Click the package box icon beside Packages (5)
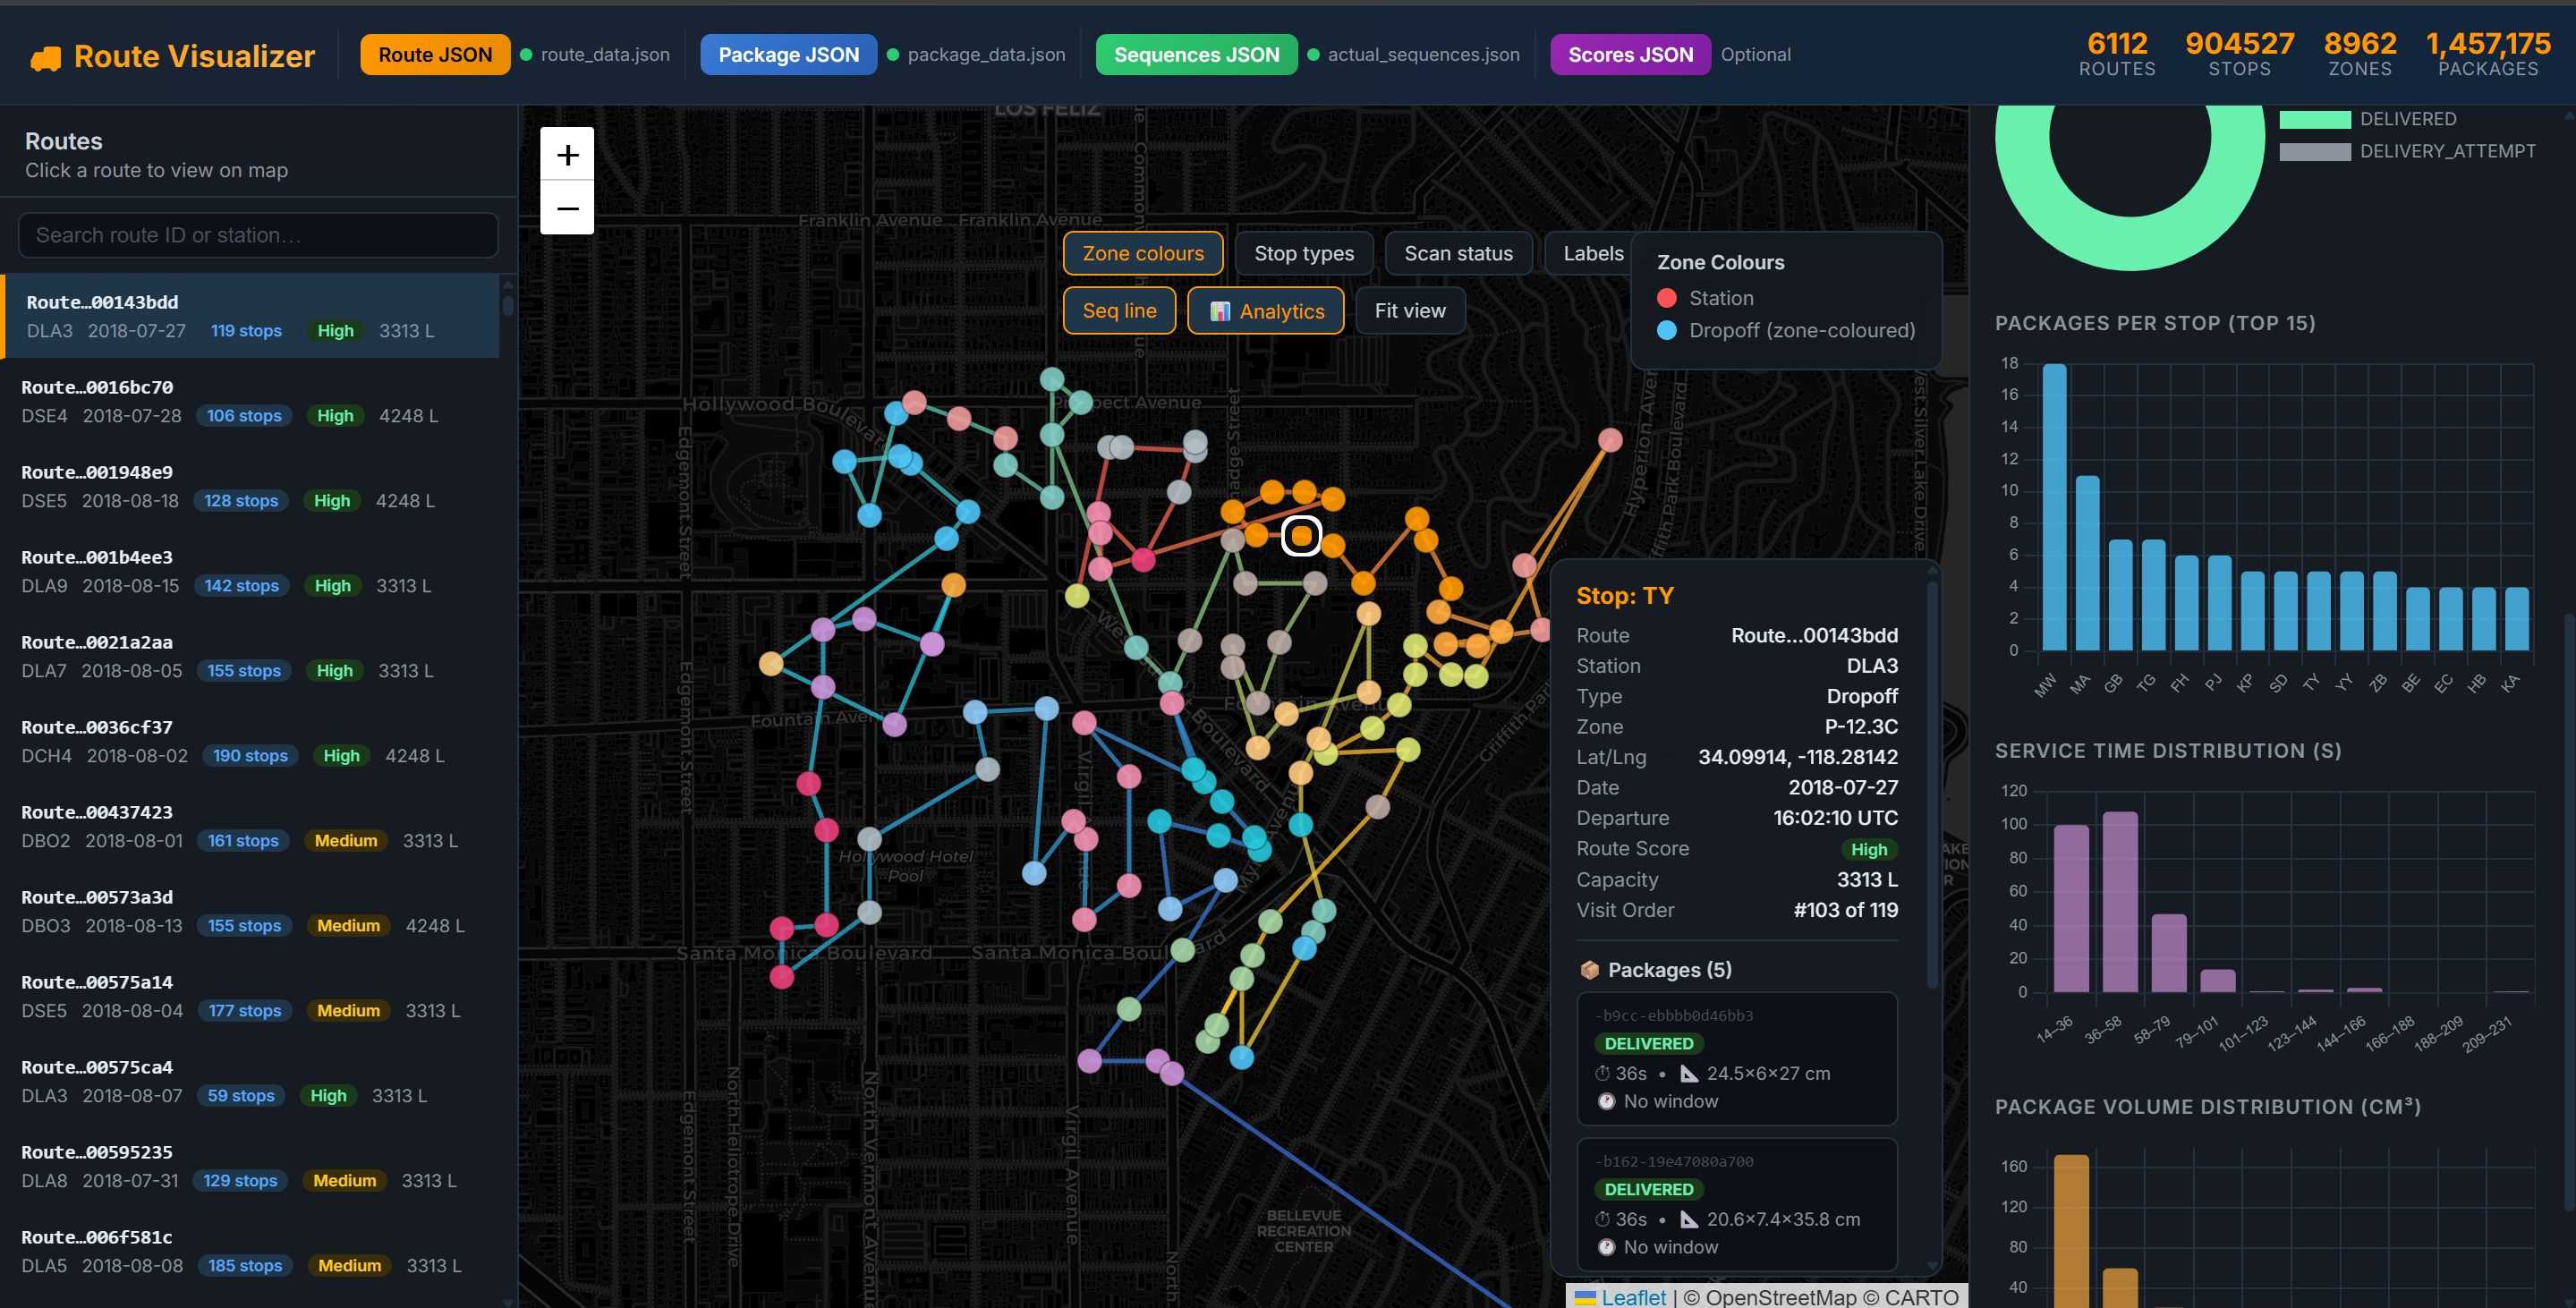This screenshot has width=2576, height=1308. pos(1589,970)
